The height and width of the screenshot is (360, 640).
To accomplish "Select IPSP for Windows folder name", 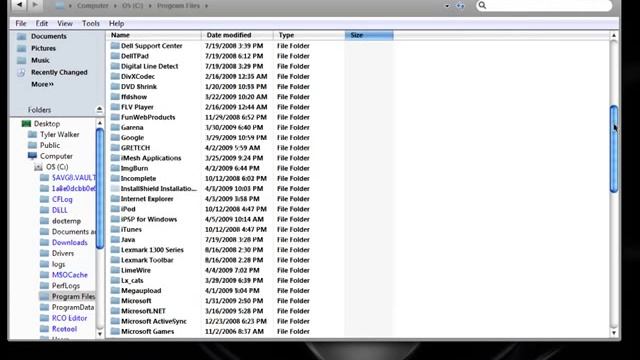I will click(x=149, y=219).
